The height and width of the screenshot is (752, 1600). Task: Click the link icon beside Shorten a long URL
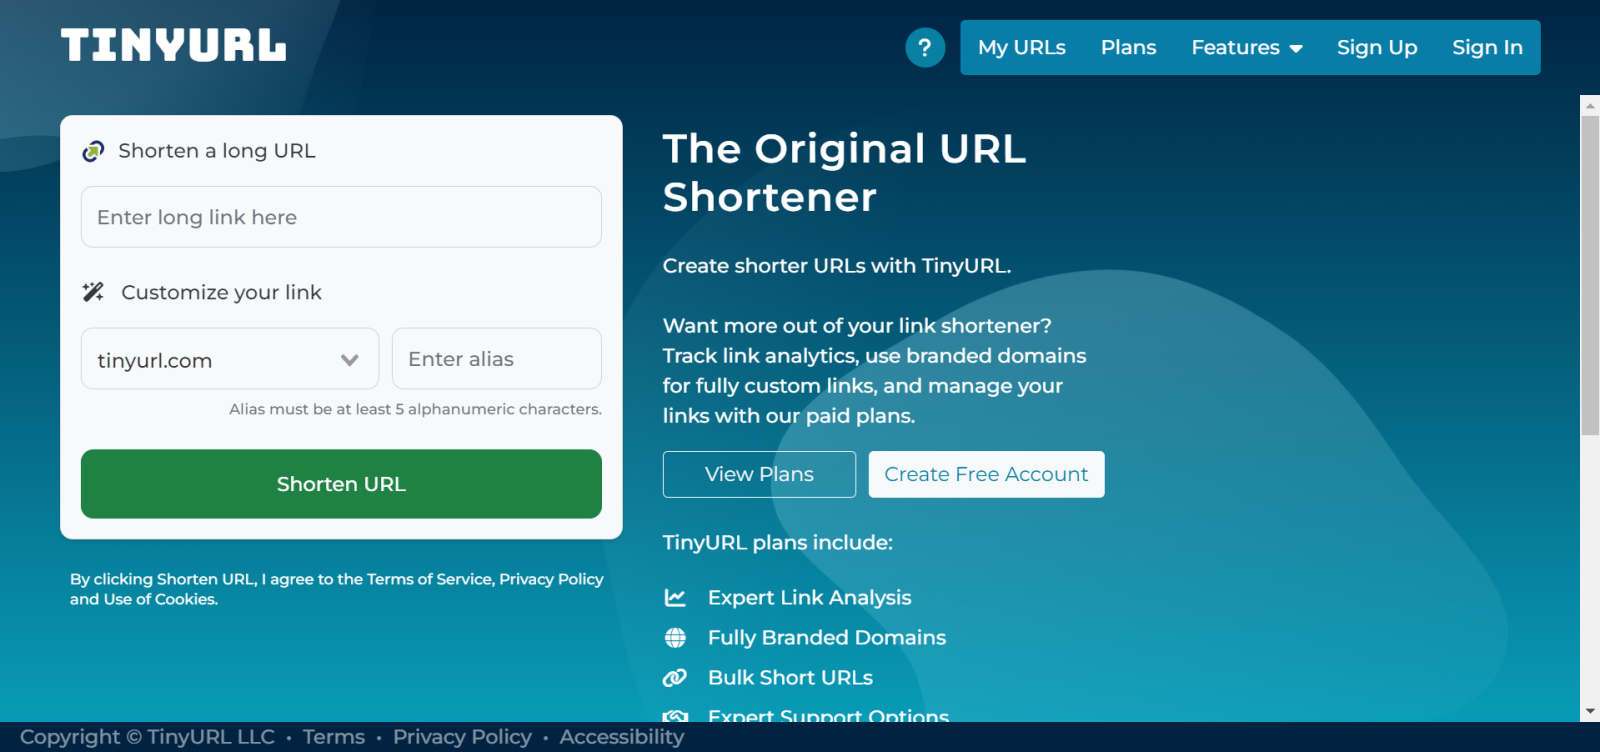93,151
